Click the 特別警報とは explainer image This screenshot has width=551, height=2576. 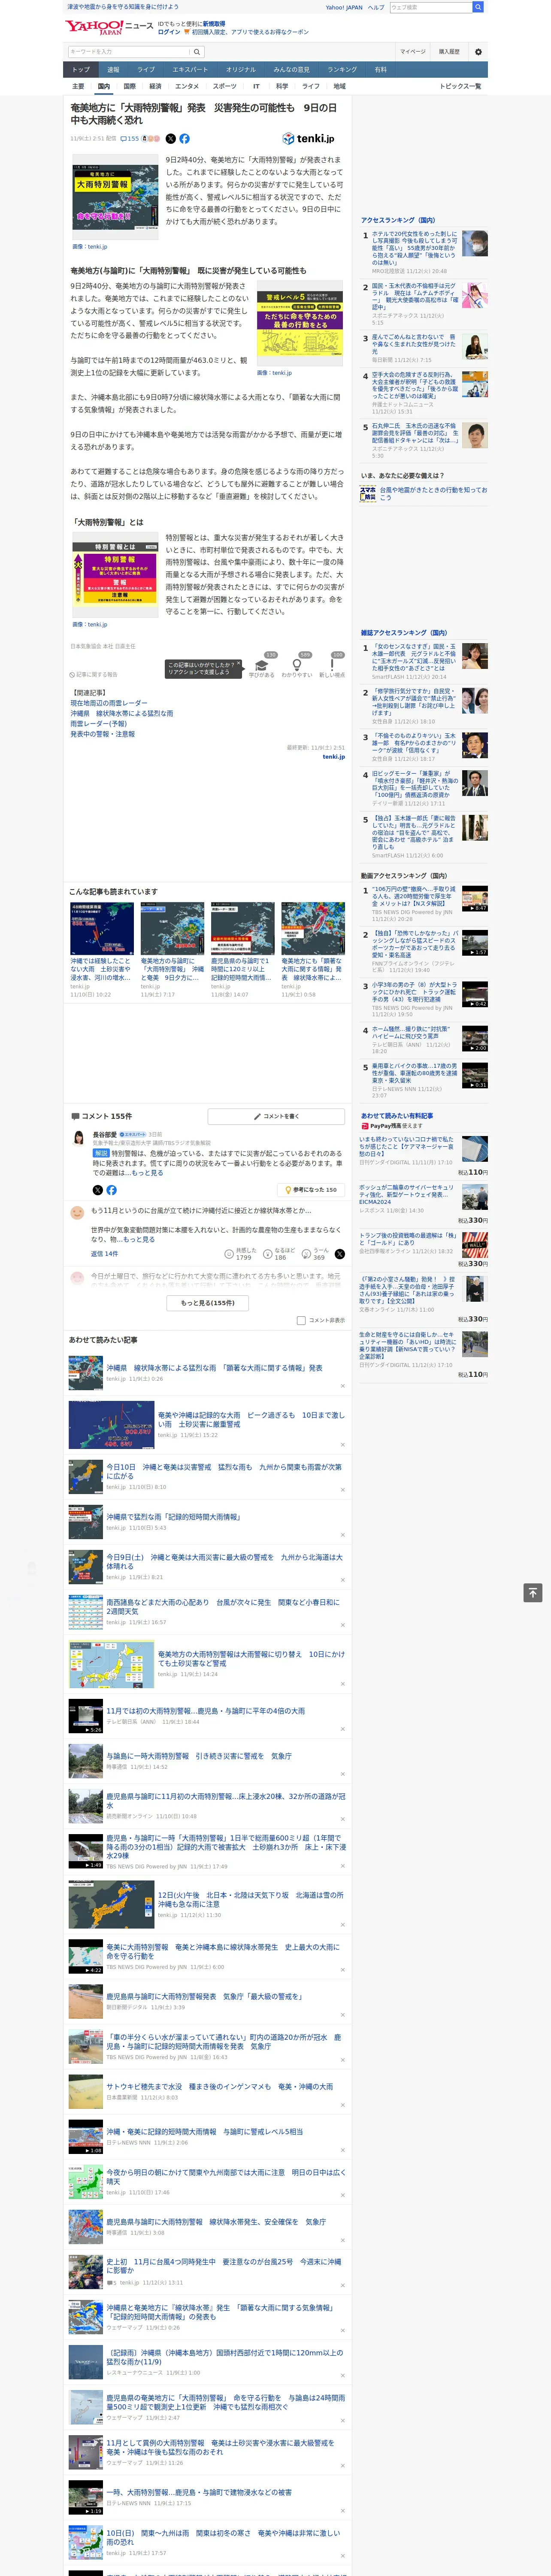click(115, 574)
